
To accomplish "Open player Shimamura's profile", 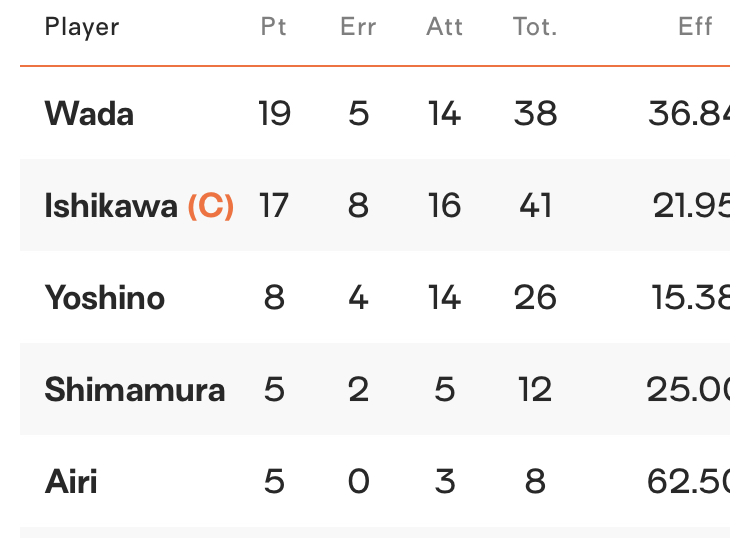I will [x=135, y=389].
